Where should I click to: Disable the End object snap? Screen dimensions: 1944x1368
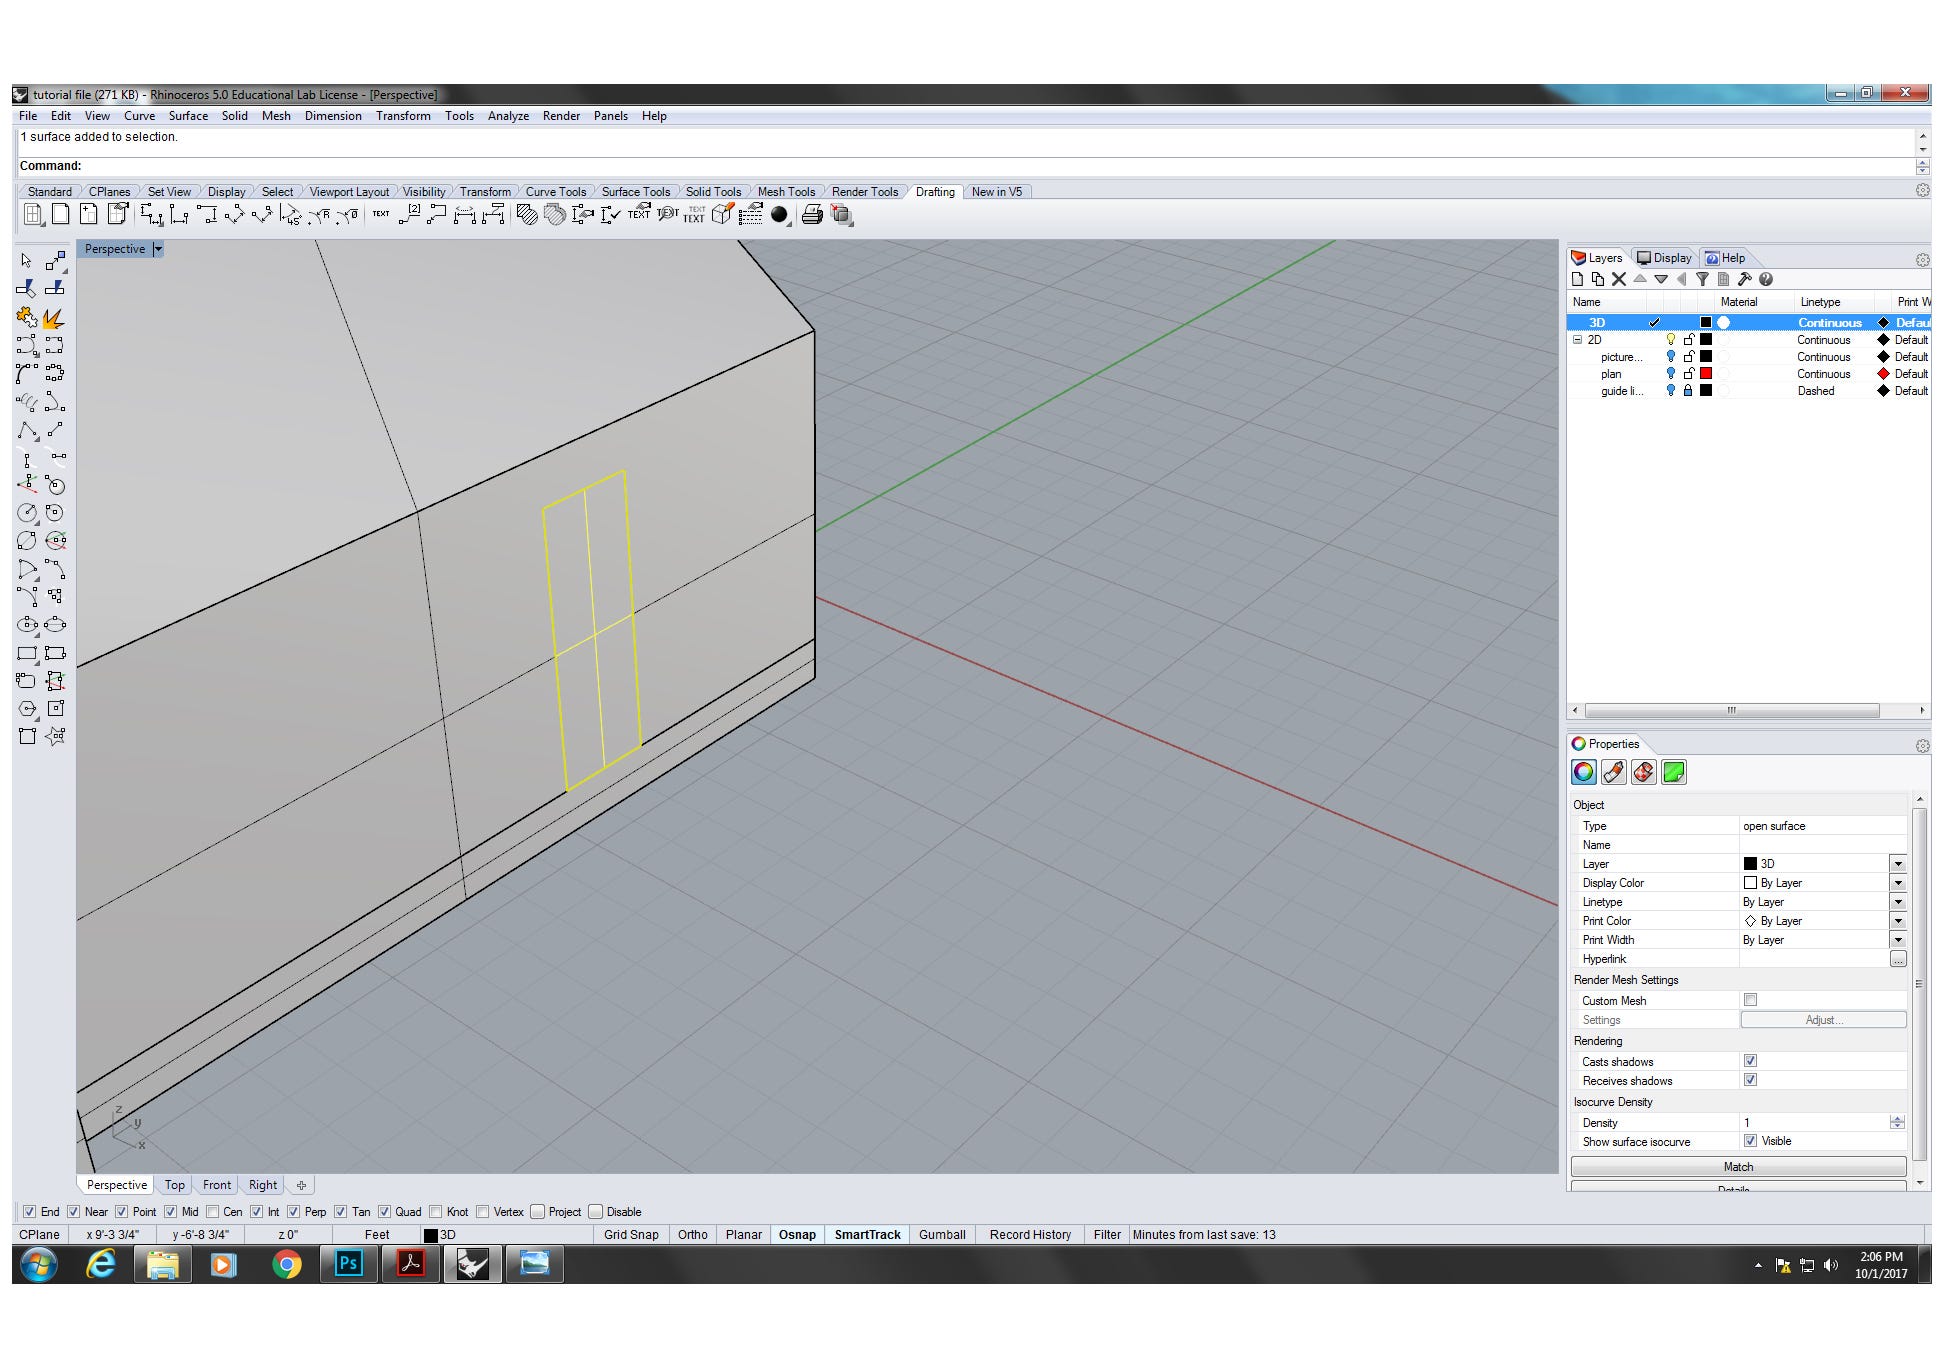[x=30, y=1212]
